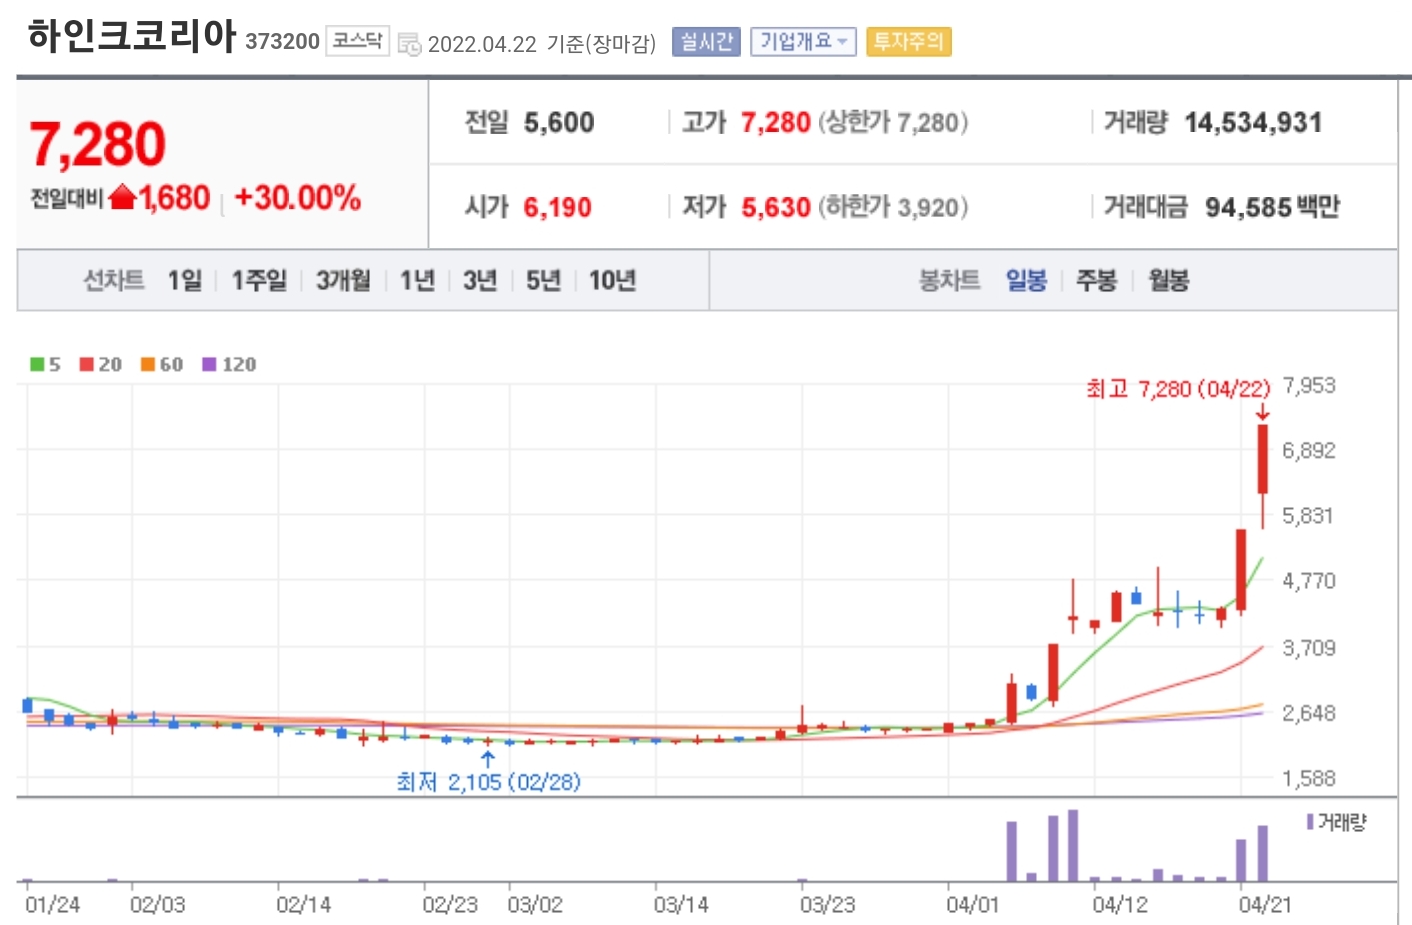Click the 투자주의 badge
This screenshot has height=925, width=1412.
[x=908, y=41]
